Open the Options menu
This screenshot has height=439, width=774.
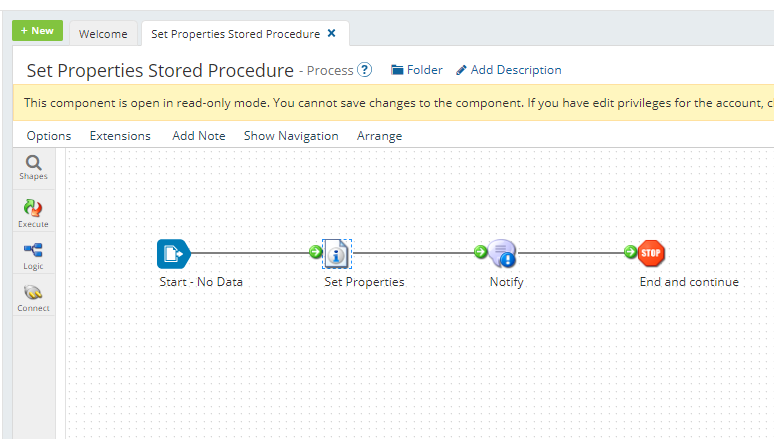tap(49, 136)
